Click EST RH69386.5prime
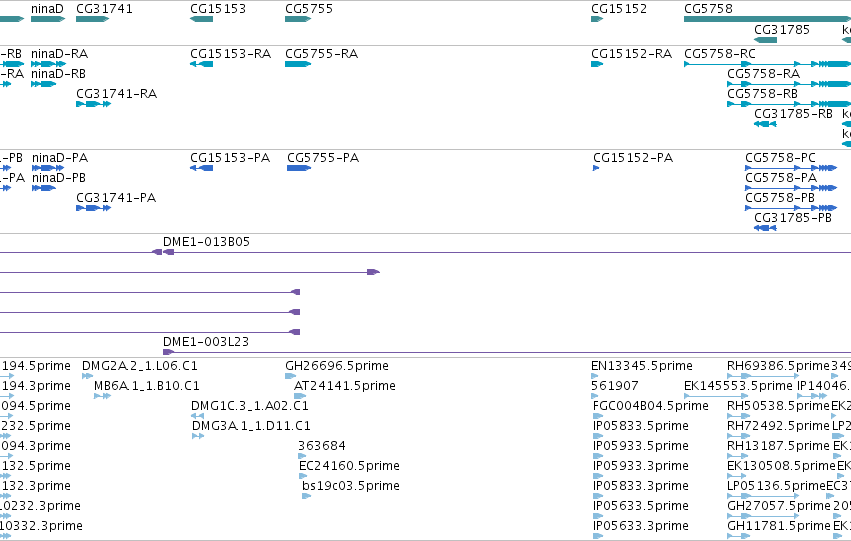This screenshot has height=541, width=851. click(x=764, y=376)
